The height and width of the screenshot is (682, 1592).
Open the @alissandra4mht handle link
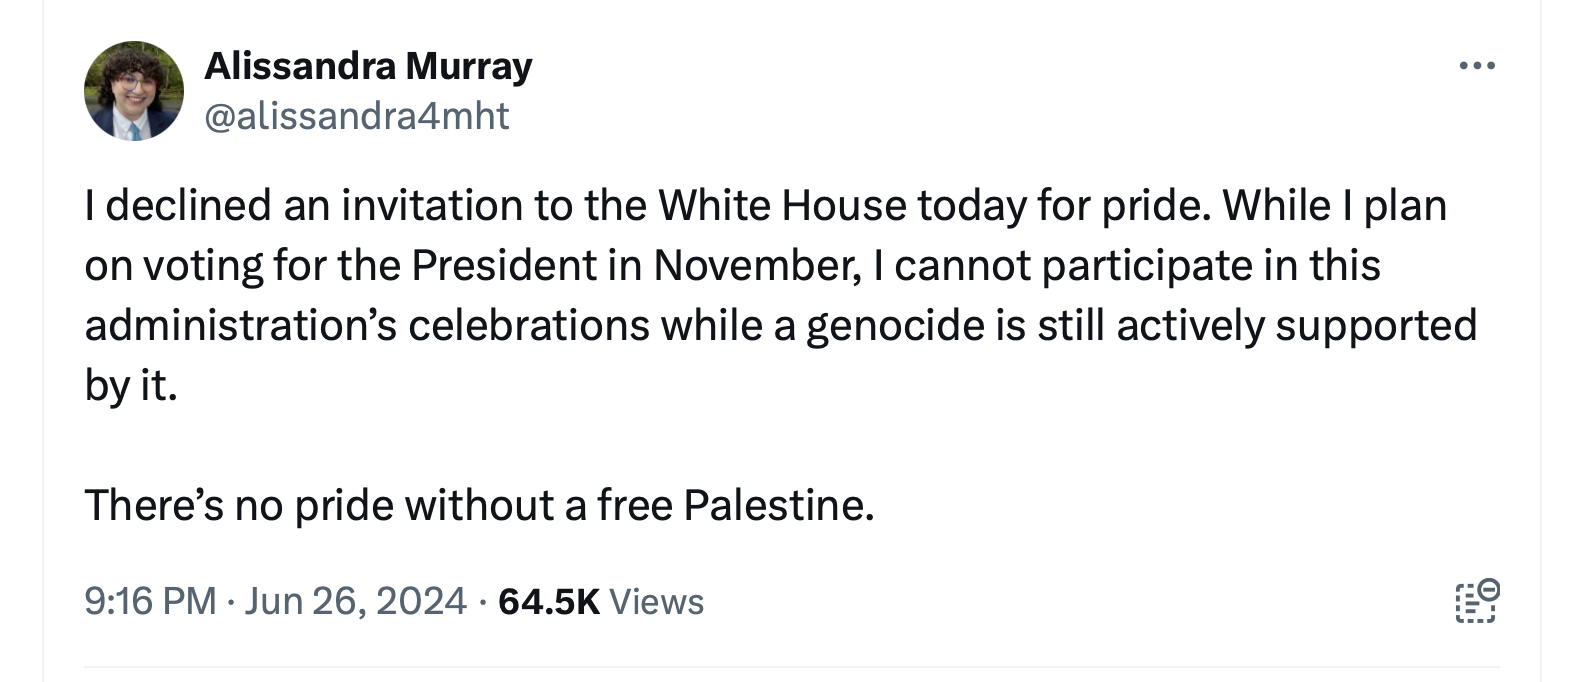(357, 116)
